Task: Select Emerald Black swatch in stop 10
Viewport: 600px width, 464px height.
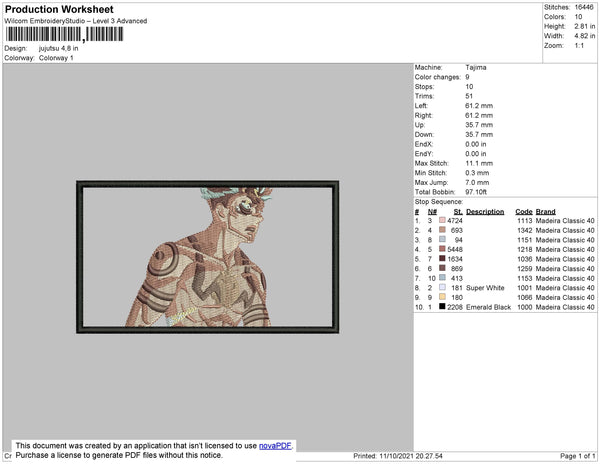Action: pyautogui.click(x=442, y=306)
